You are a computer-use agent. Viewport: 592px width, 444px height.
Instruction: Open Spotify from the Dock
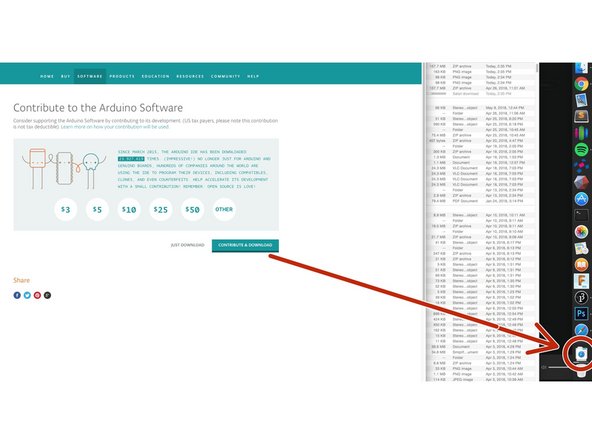(x=581, y=150)
